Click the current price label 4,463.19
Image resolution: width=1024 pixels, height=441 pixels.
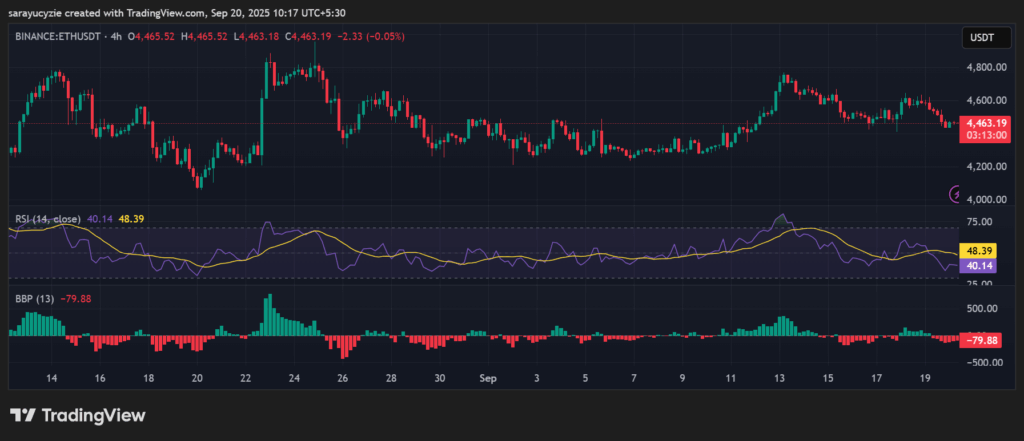tap(984, 122)
